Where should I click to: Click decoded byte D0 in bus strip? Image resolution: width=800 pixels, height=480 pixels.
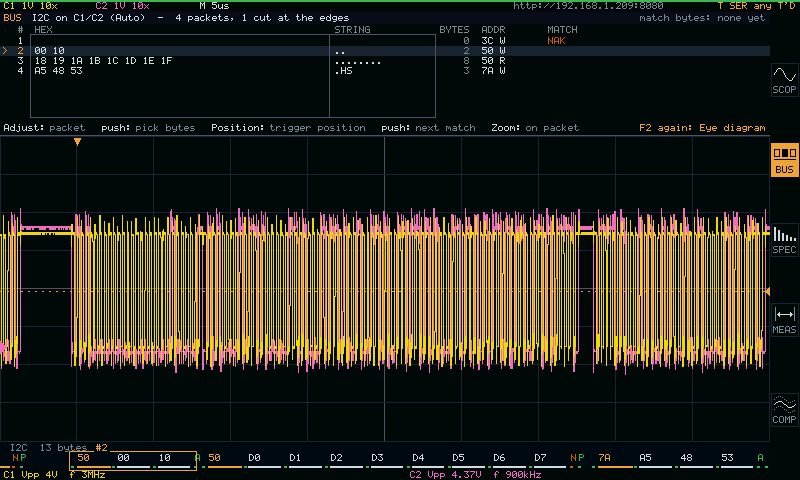254,458
